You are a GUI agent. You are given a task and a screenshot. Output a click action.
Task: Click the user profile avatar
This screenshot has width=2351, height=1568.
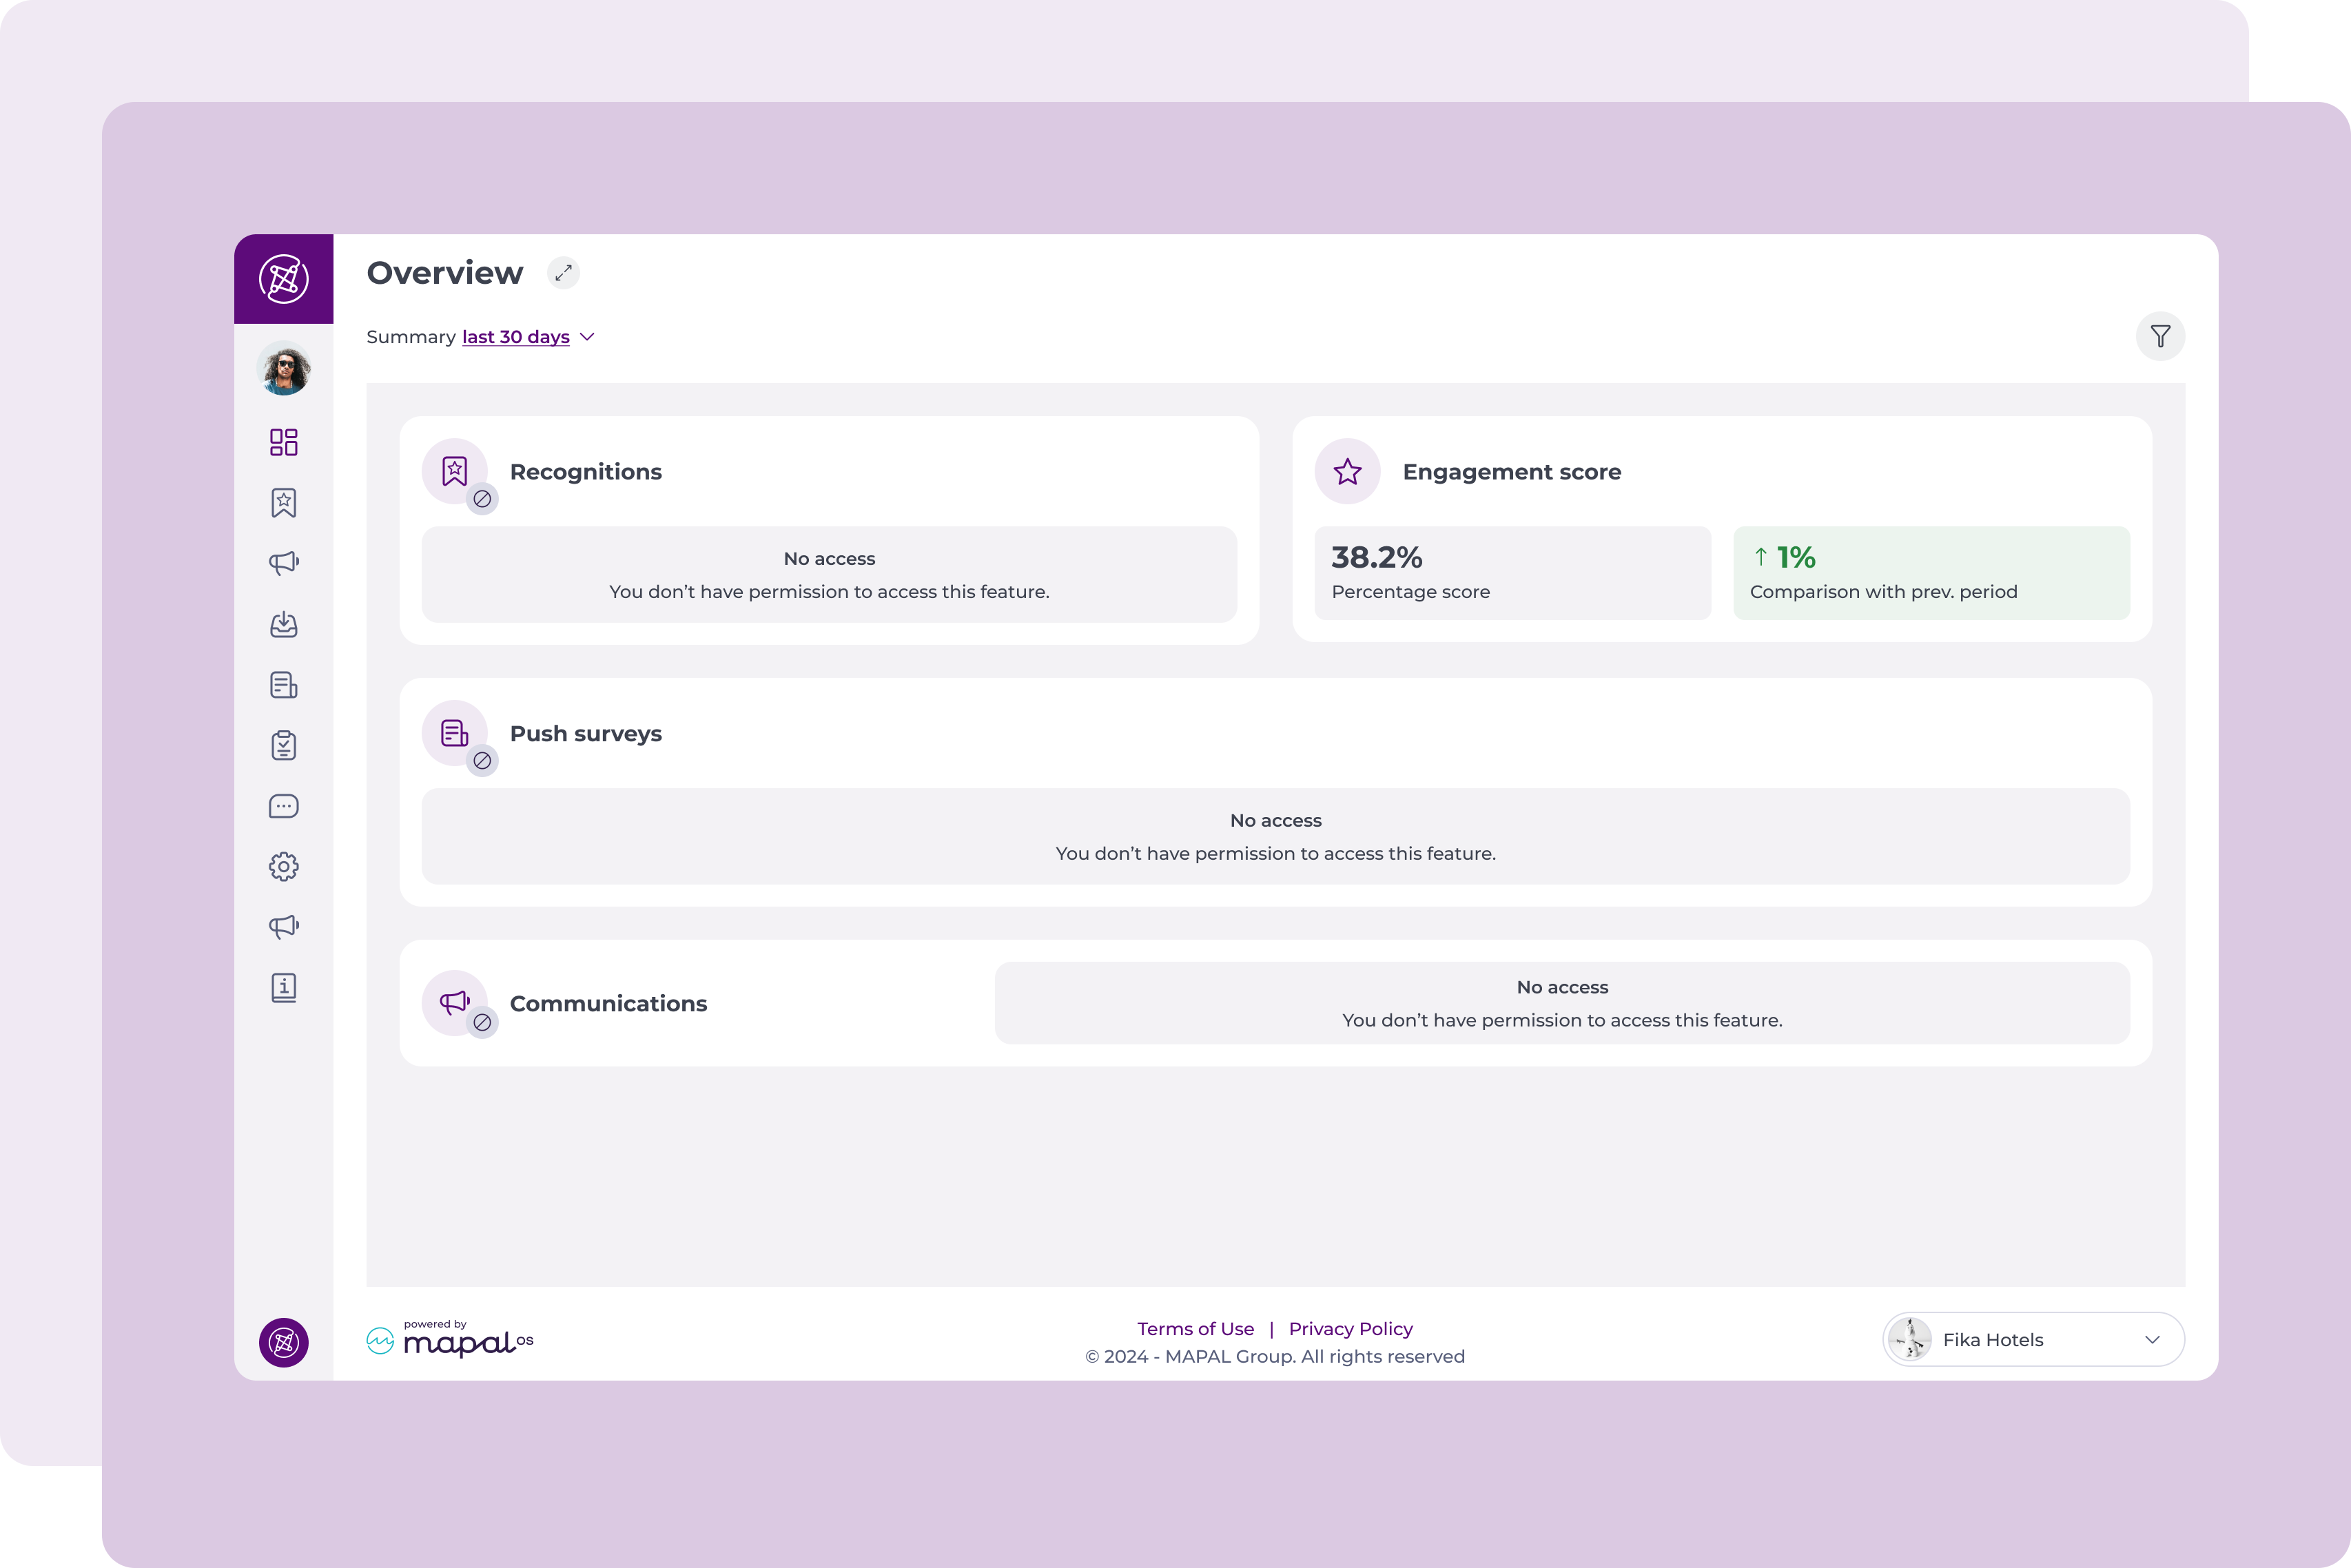click(284, 369)
